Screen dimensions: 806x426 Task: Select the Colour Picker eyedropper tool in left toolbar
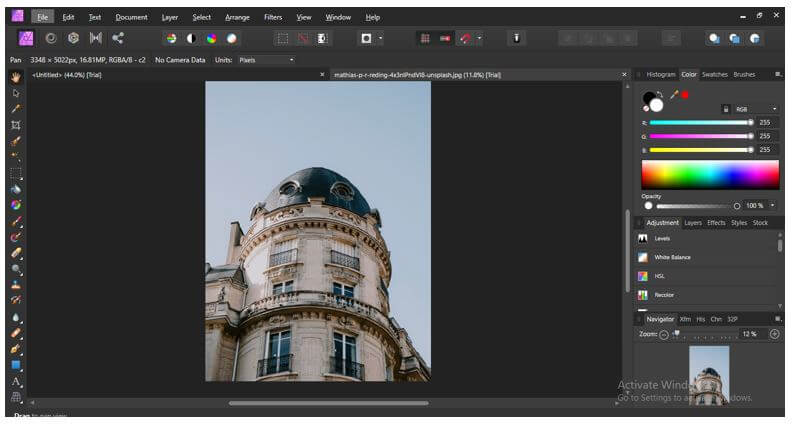[x=16, y=109]
